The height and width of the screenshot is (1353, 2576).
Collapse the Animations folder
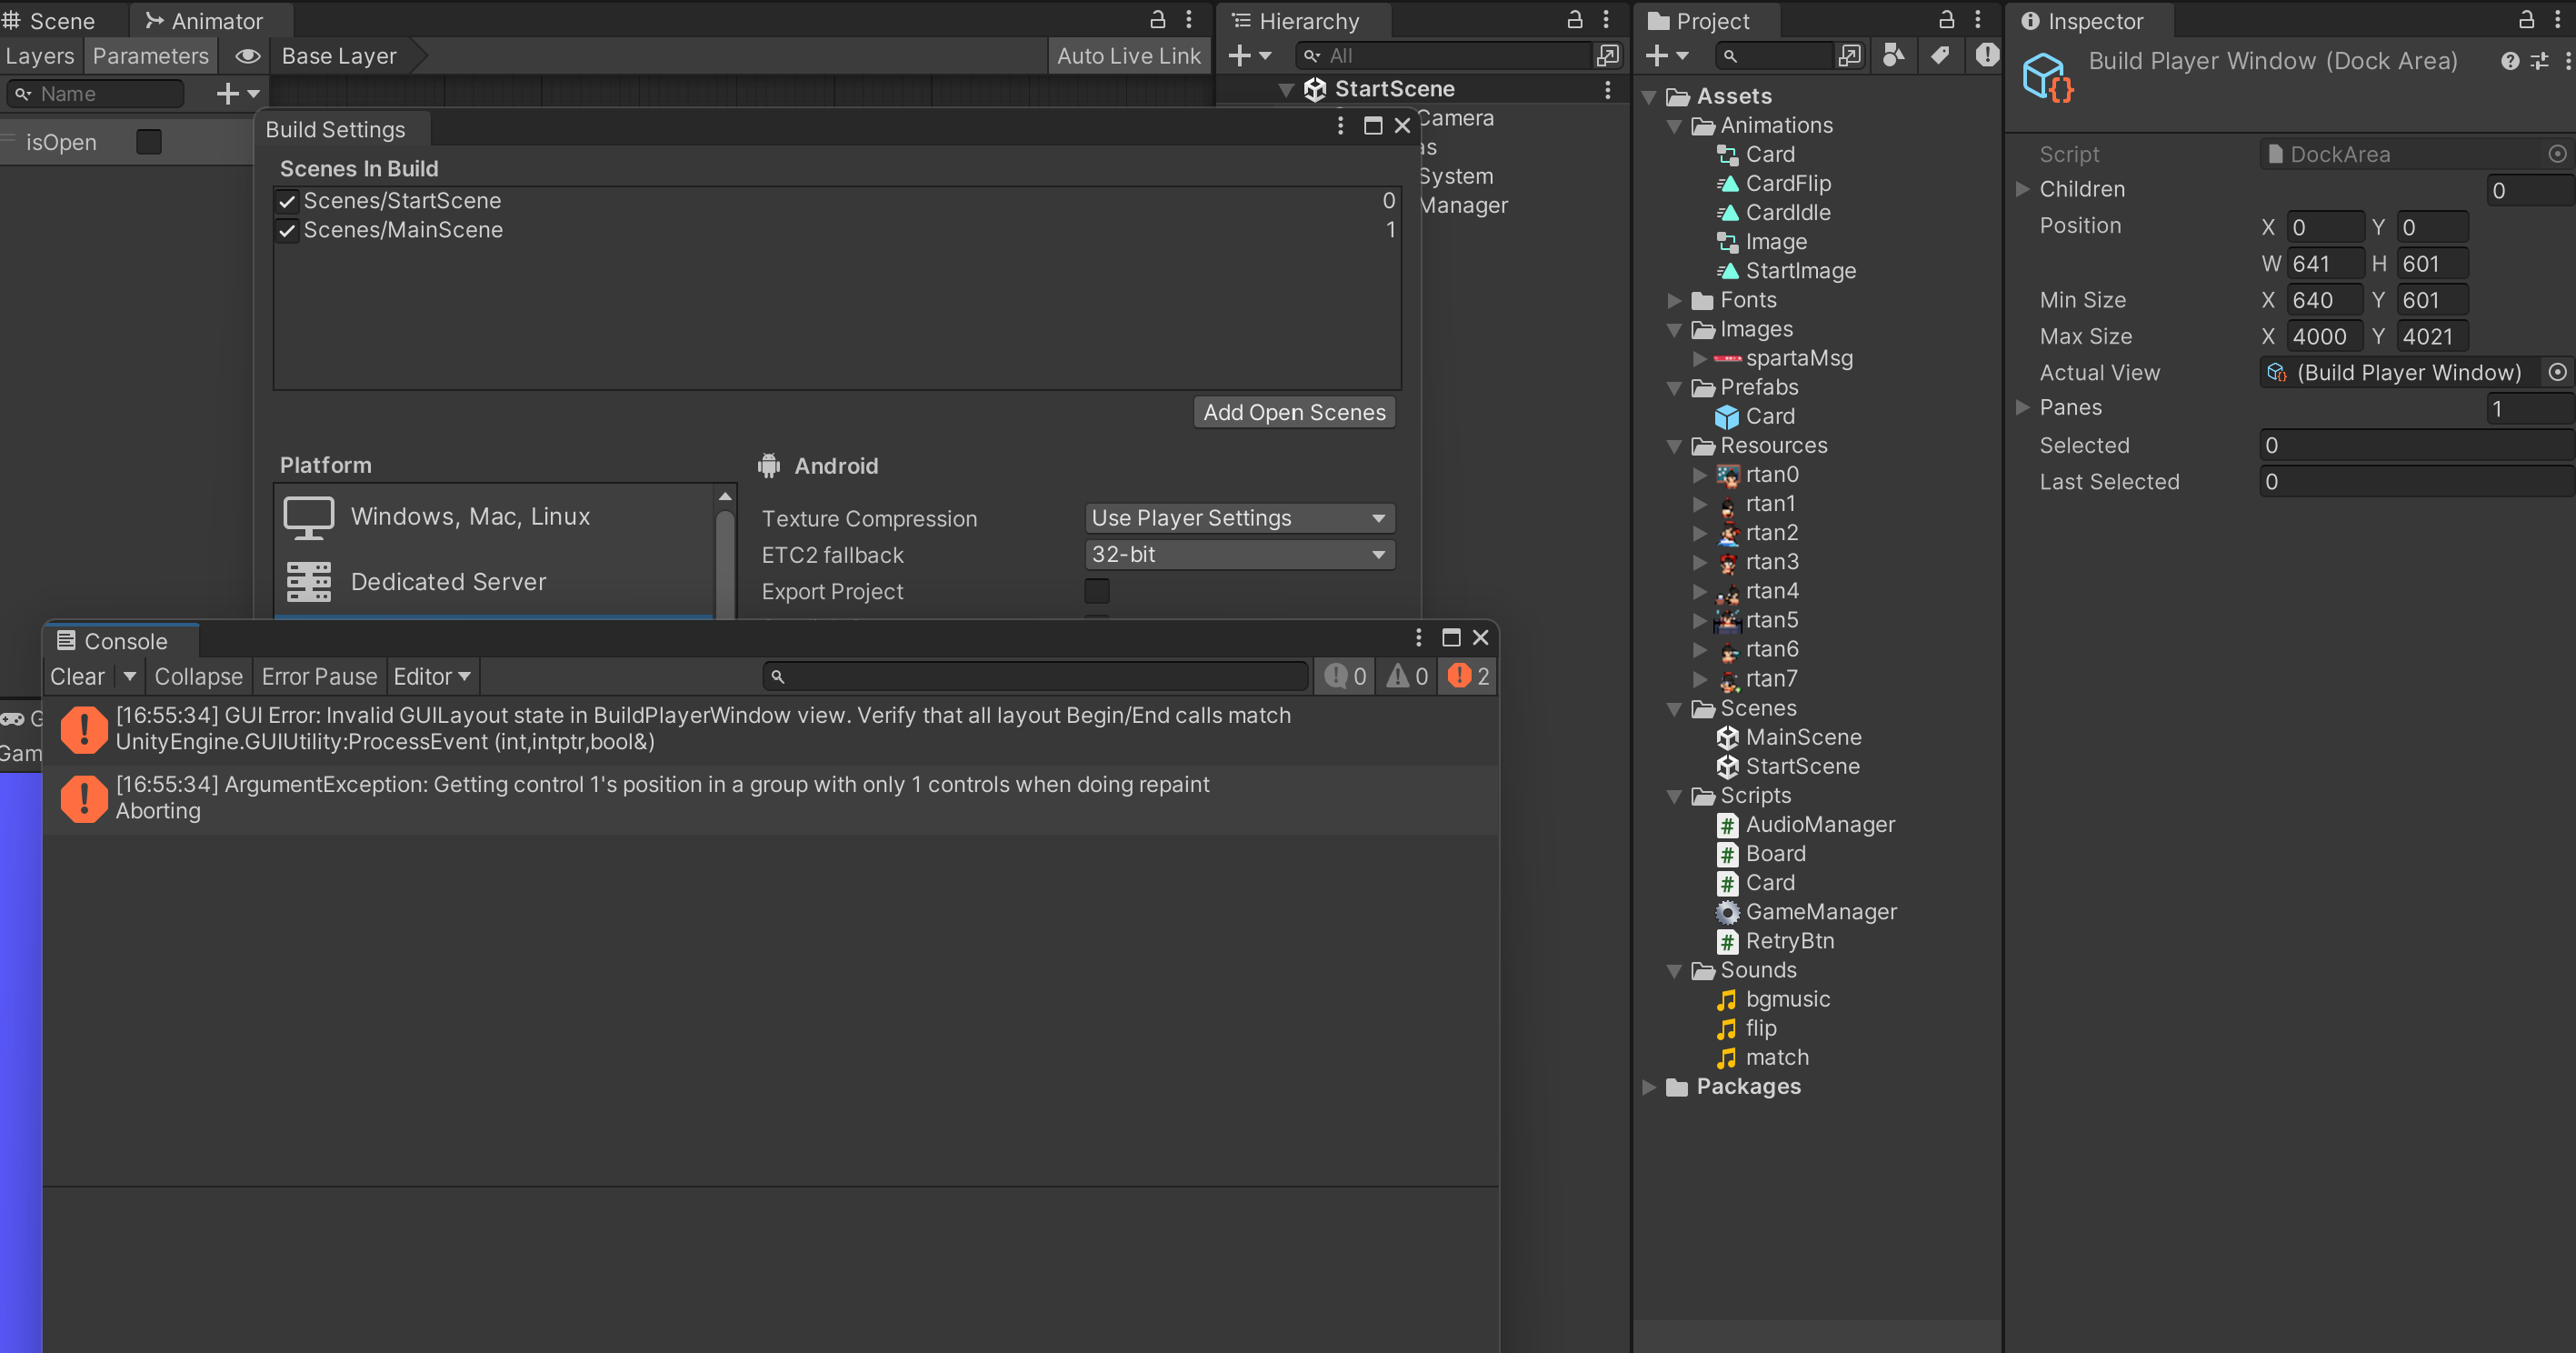[x=1674, y=126]
